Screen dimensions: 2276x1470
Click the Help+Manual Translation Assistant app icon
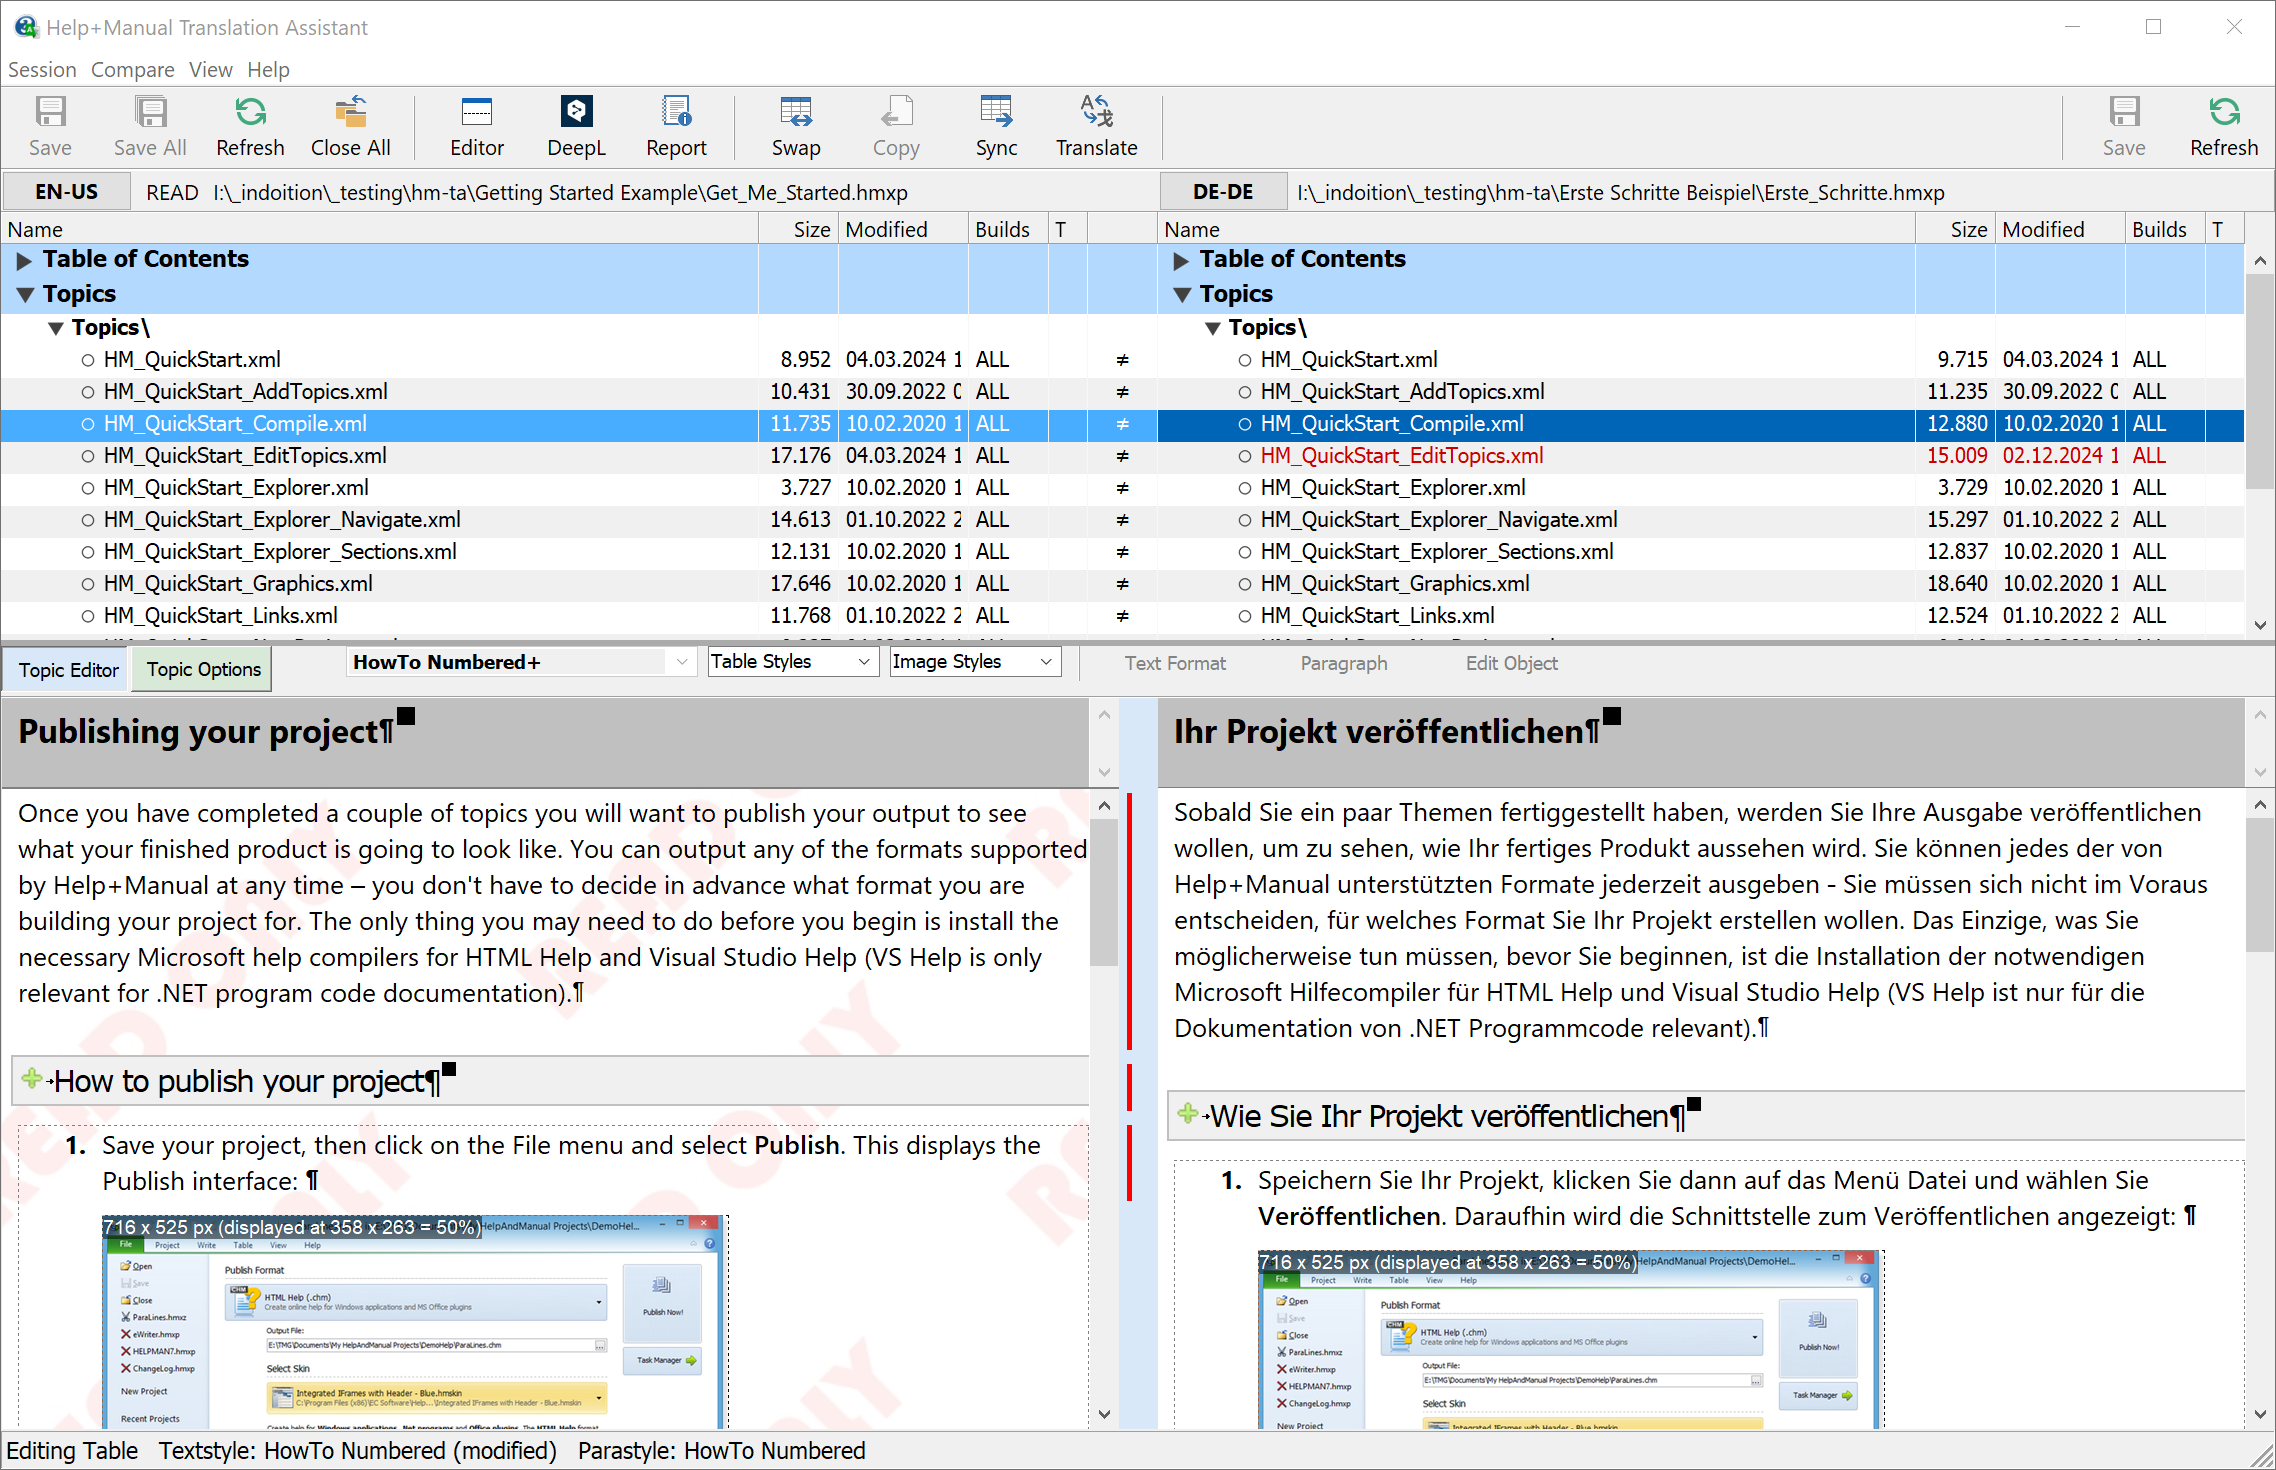coord(26,27)
